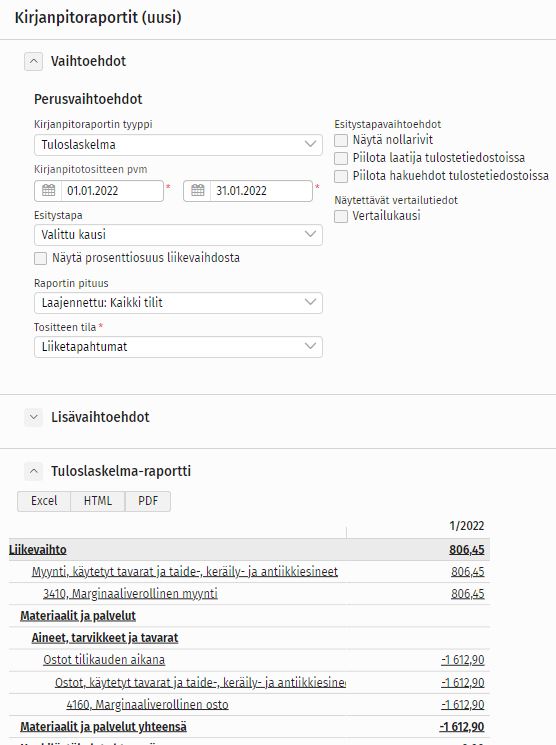
Task: Export the report to Excel
Action: coord(44,501)
